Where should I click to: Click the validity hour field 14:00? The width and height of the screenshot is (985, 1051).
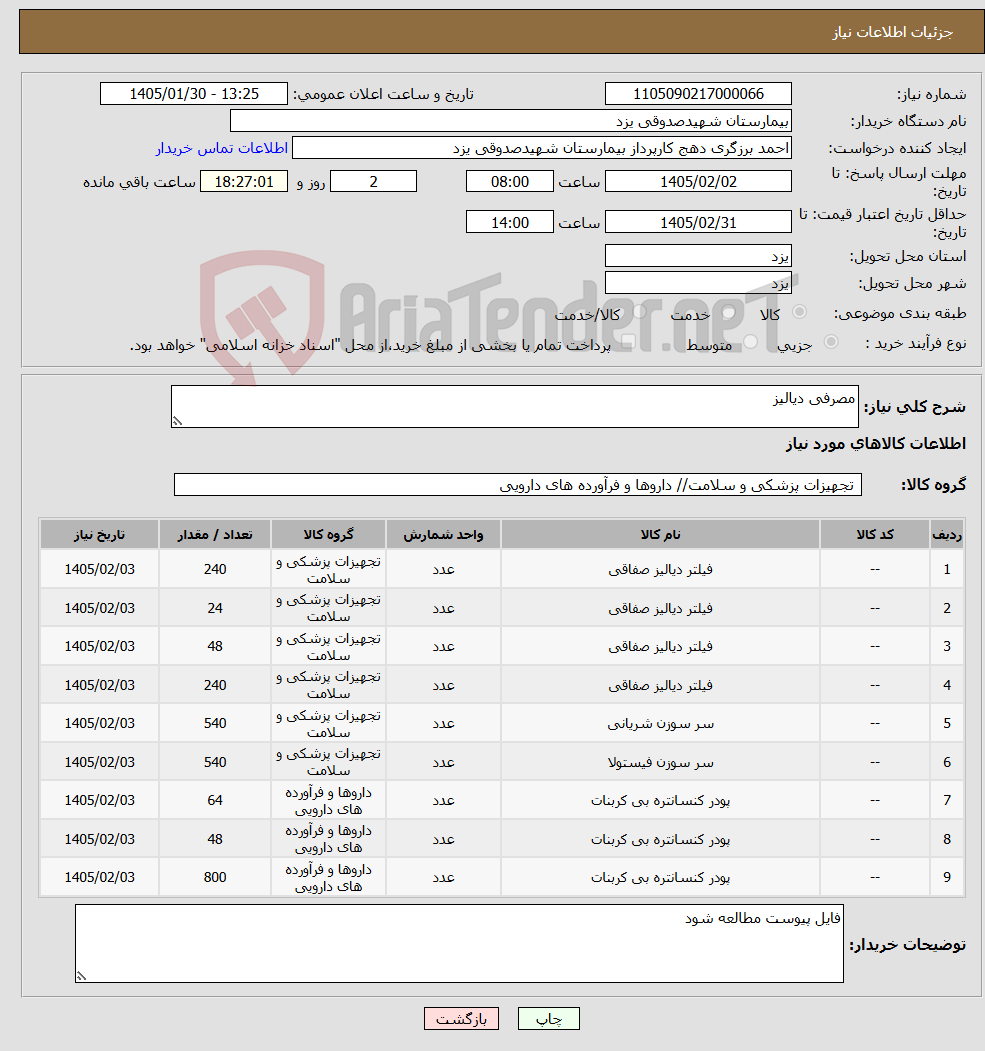510,222
